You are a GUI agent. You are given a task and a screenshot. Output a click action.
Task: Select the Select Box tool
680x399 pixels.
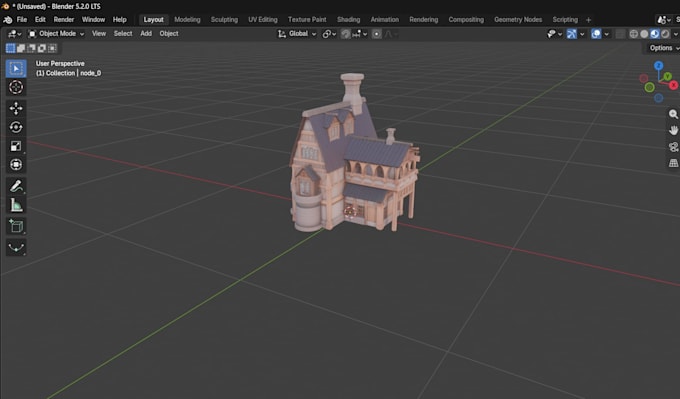tap(16, 69)
